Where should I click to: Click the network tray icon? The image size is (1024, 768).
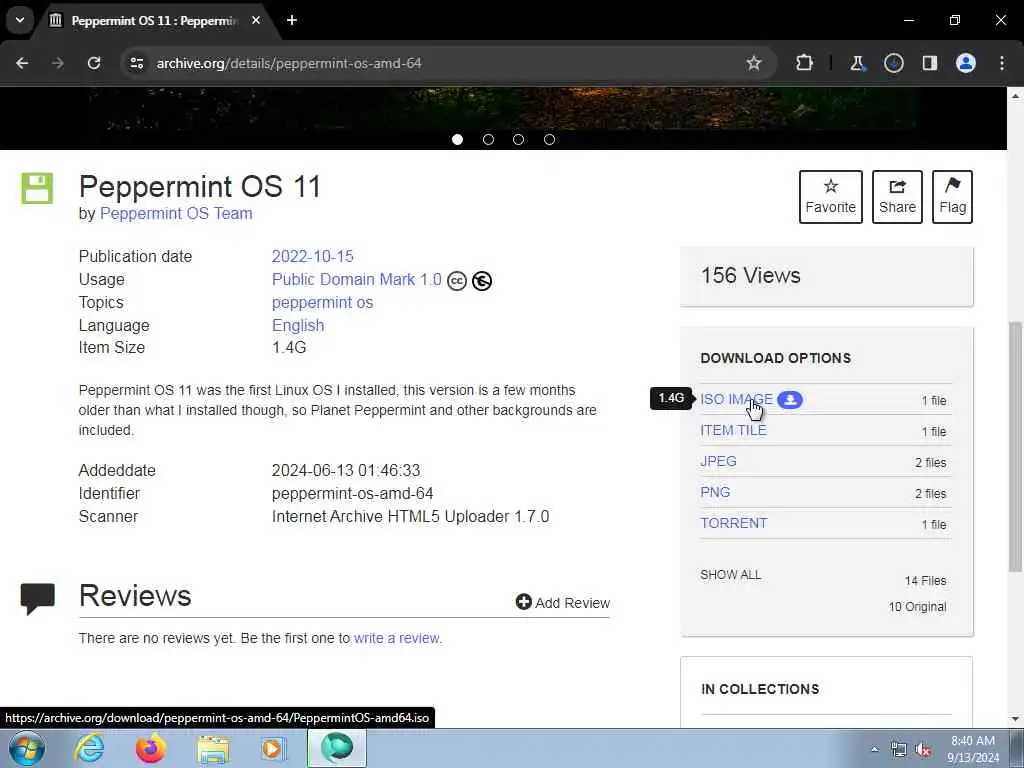click(899, 750)
